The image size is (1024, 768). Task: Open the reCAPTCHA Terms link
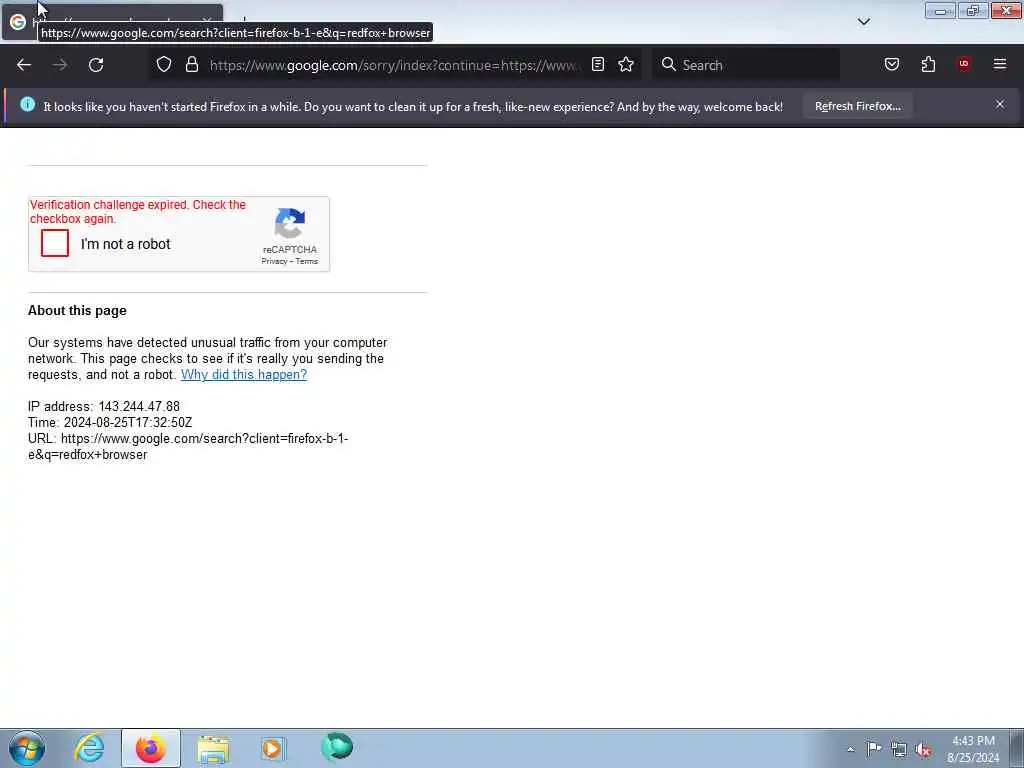[307, 261]
